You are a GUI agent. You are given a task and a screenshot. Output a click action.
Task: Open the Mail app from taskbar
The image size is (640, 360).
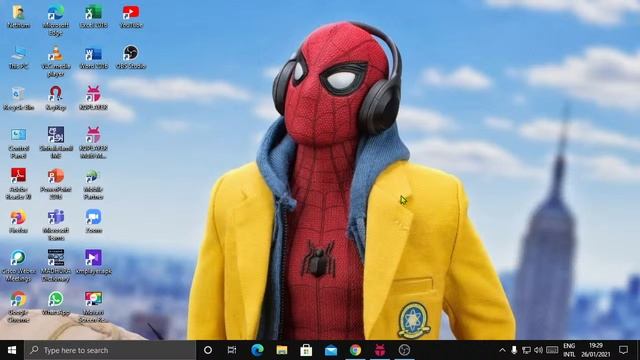[x=331, y=350]
